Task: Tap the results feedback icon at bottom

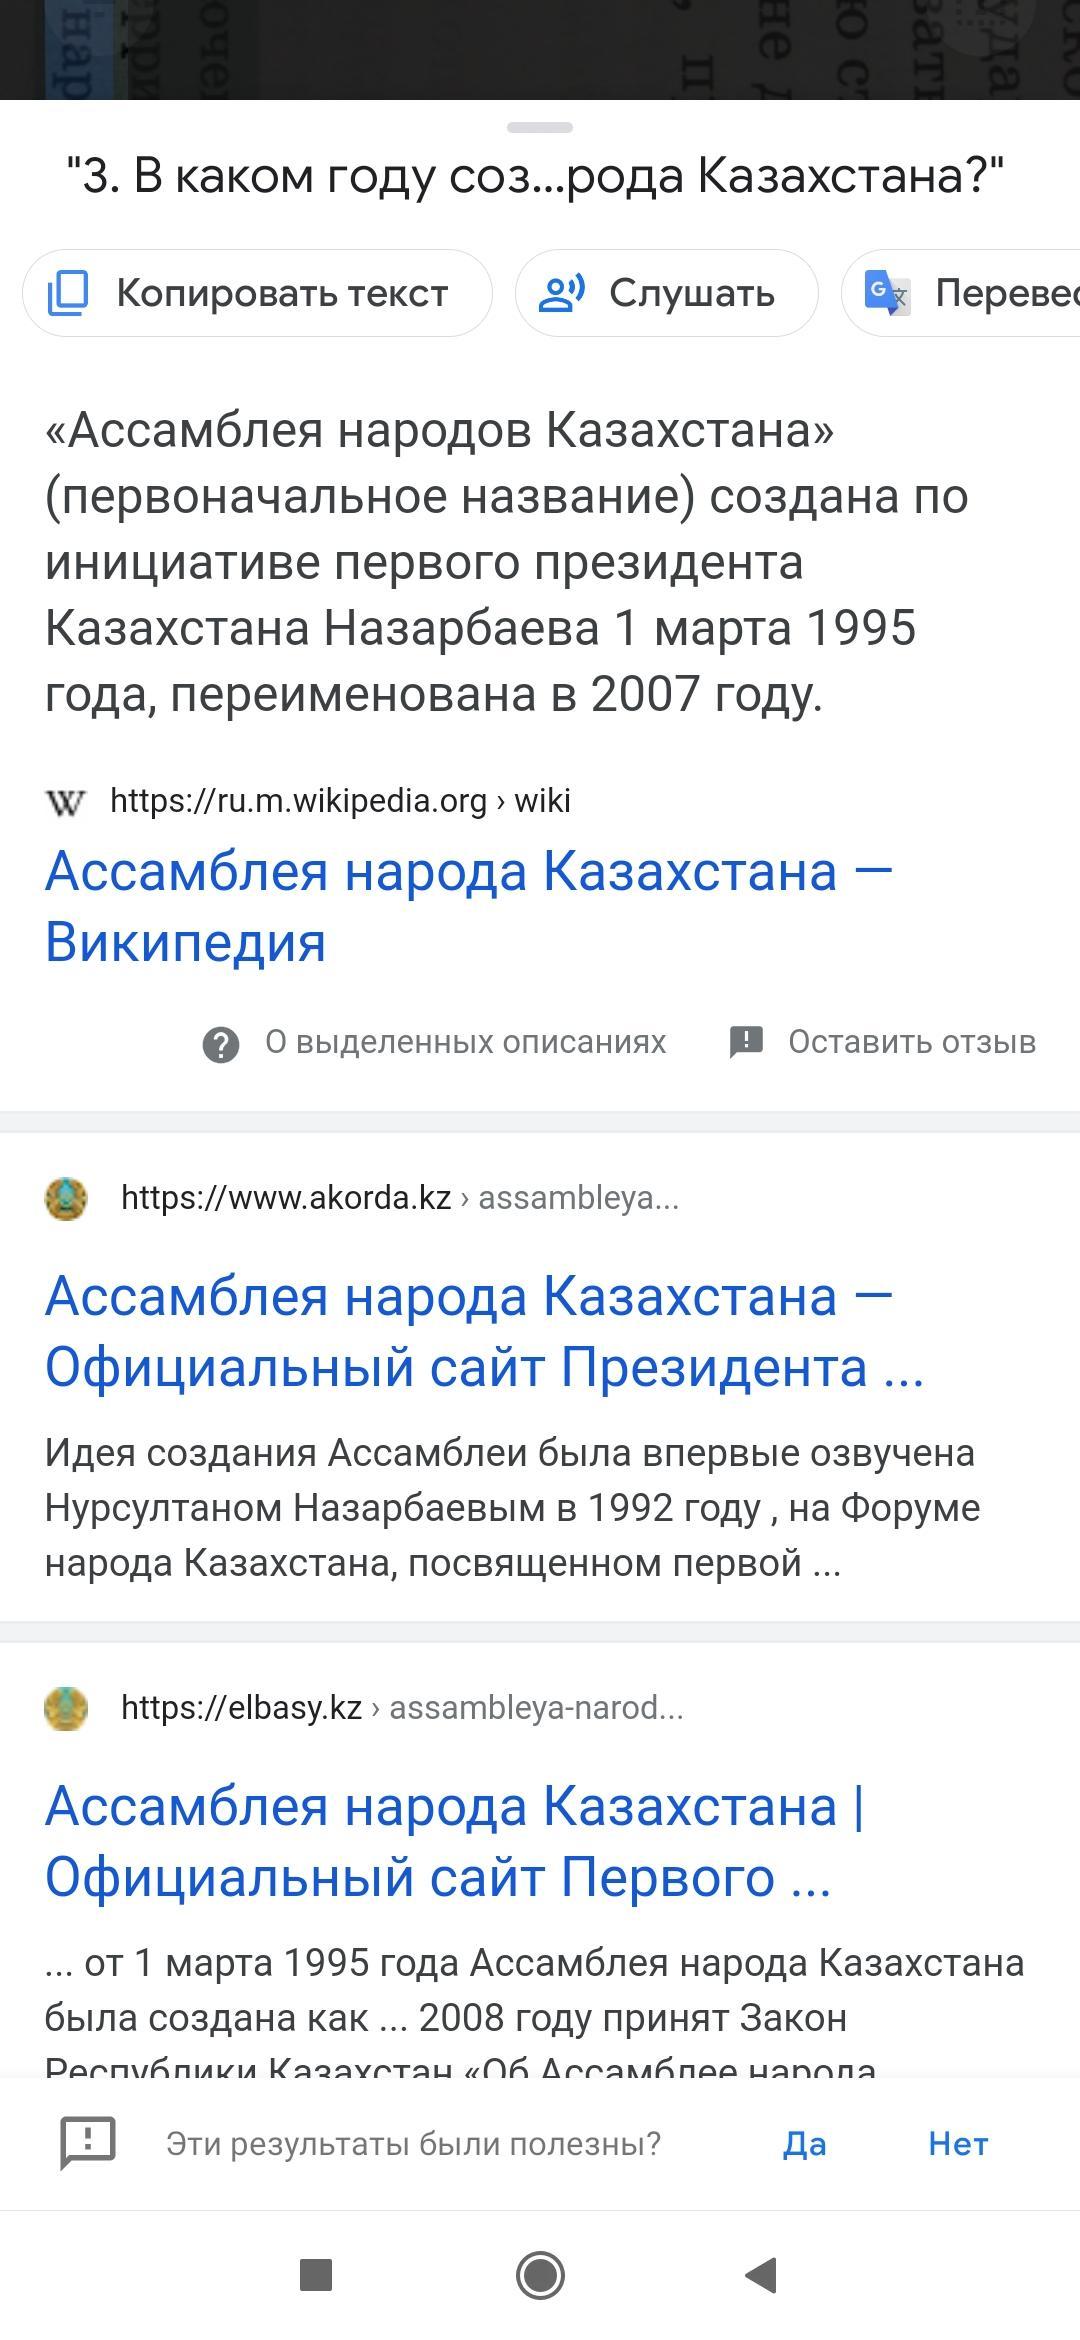Action: point(89,2143)
